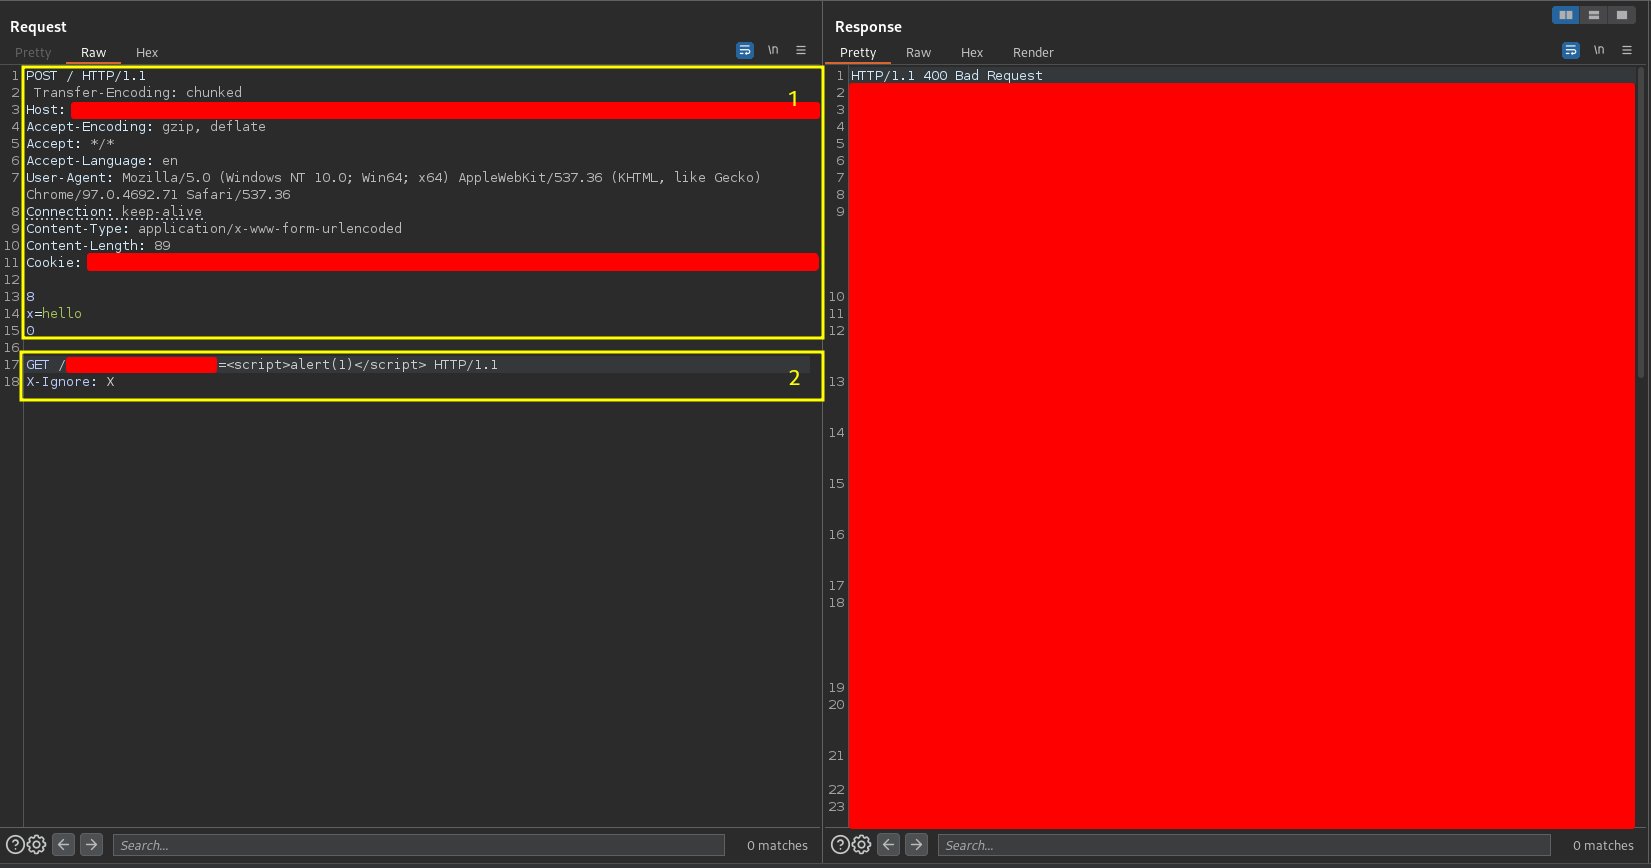This screenshot has width=1651, height=868.
Task: Open the Response panel options menu
Action: (x=1627, y=50)
